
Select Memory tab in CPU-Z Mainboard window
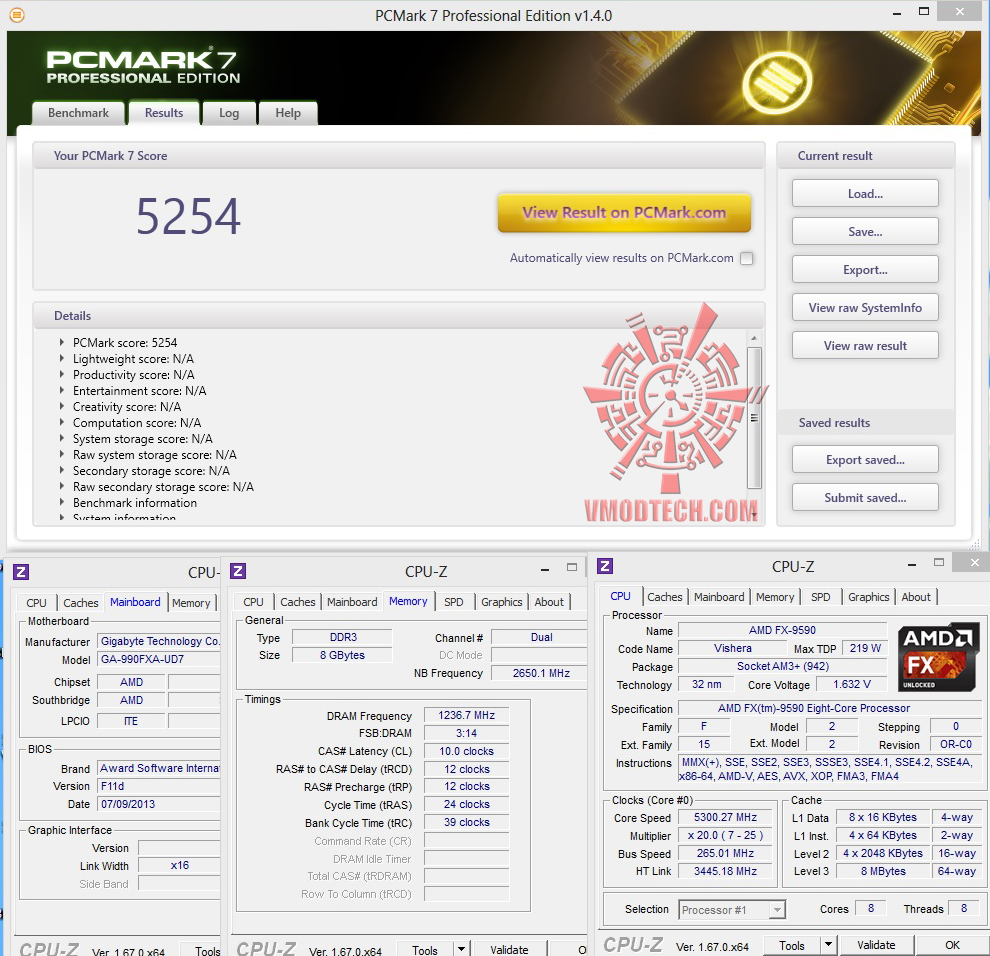[x=191, y=603]
